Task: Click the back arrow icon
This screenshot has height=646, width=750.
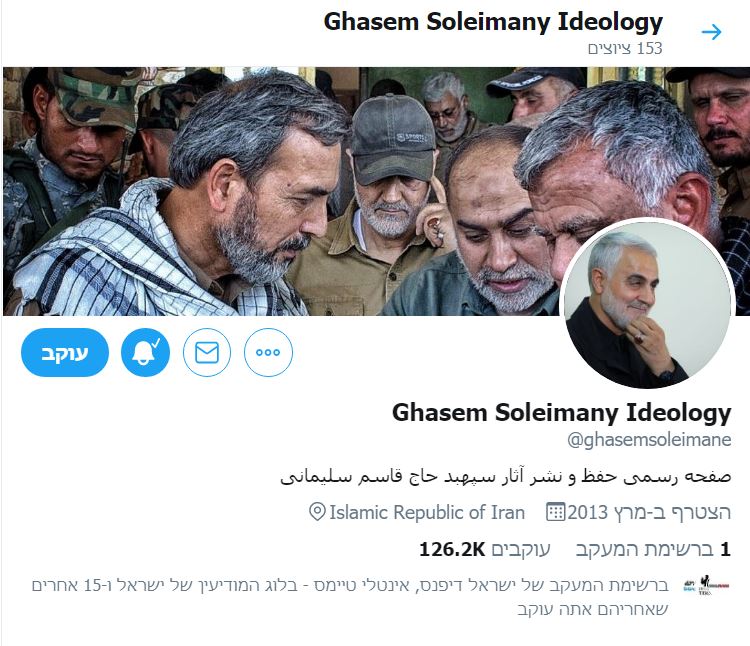Action: 711,33
